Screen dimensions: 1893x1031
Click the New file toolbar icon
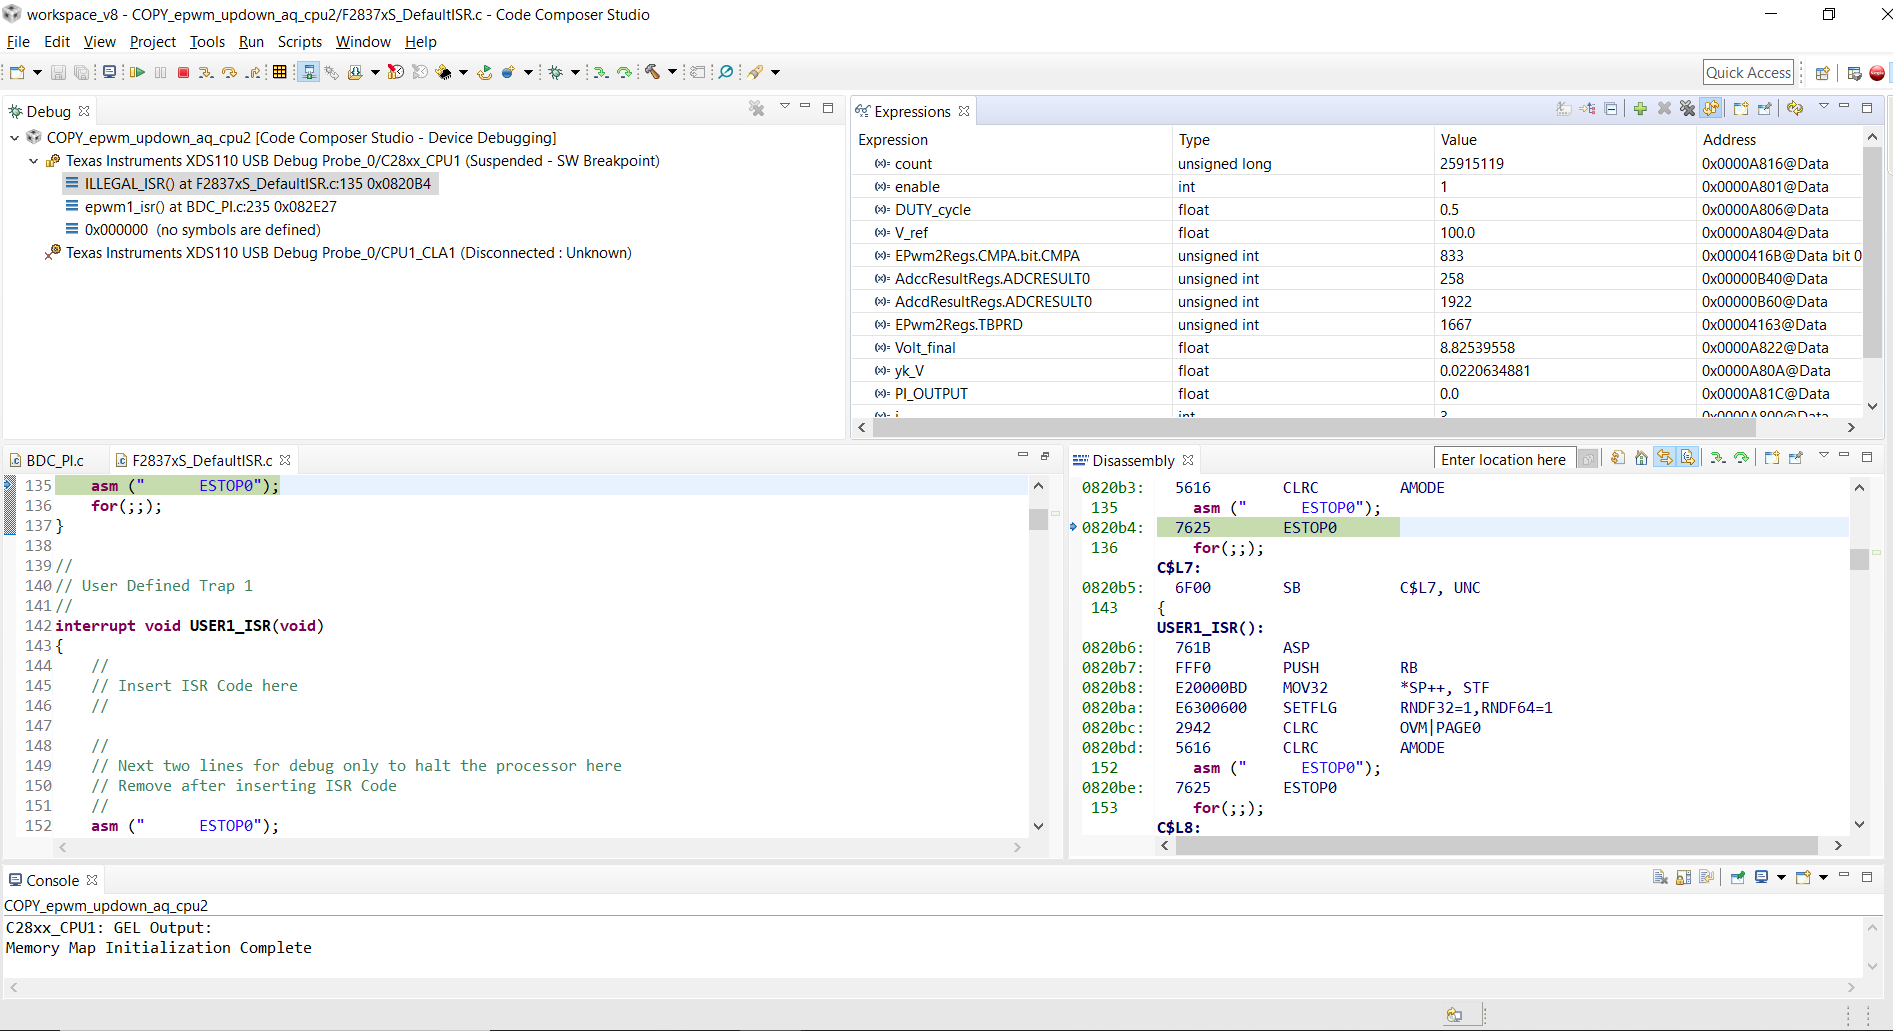click(x=17, y=72)
